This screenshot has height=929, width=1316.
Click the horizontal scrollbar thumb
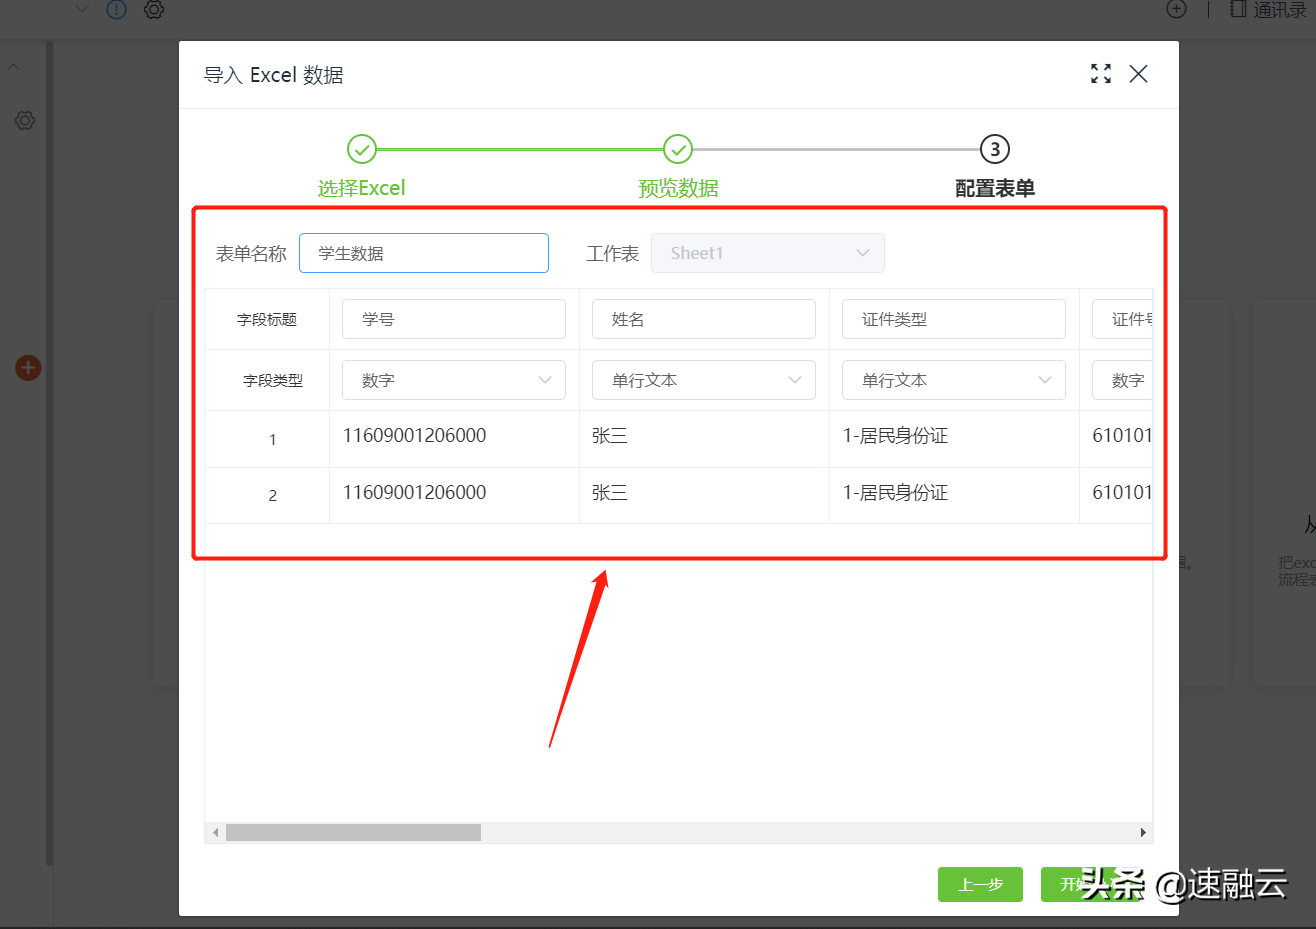353,832
